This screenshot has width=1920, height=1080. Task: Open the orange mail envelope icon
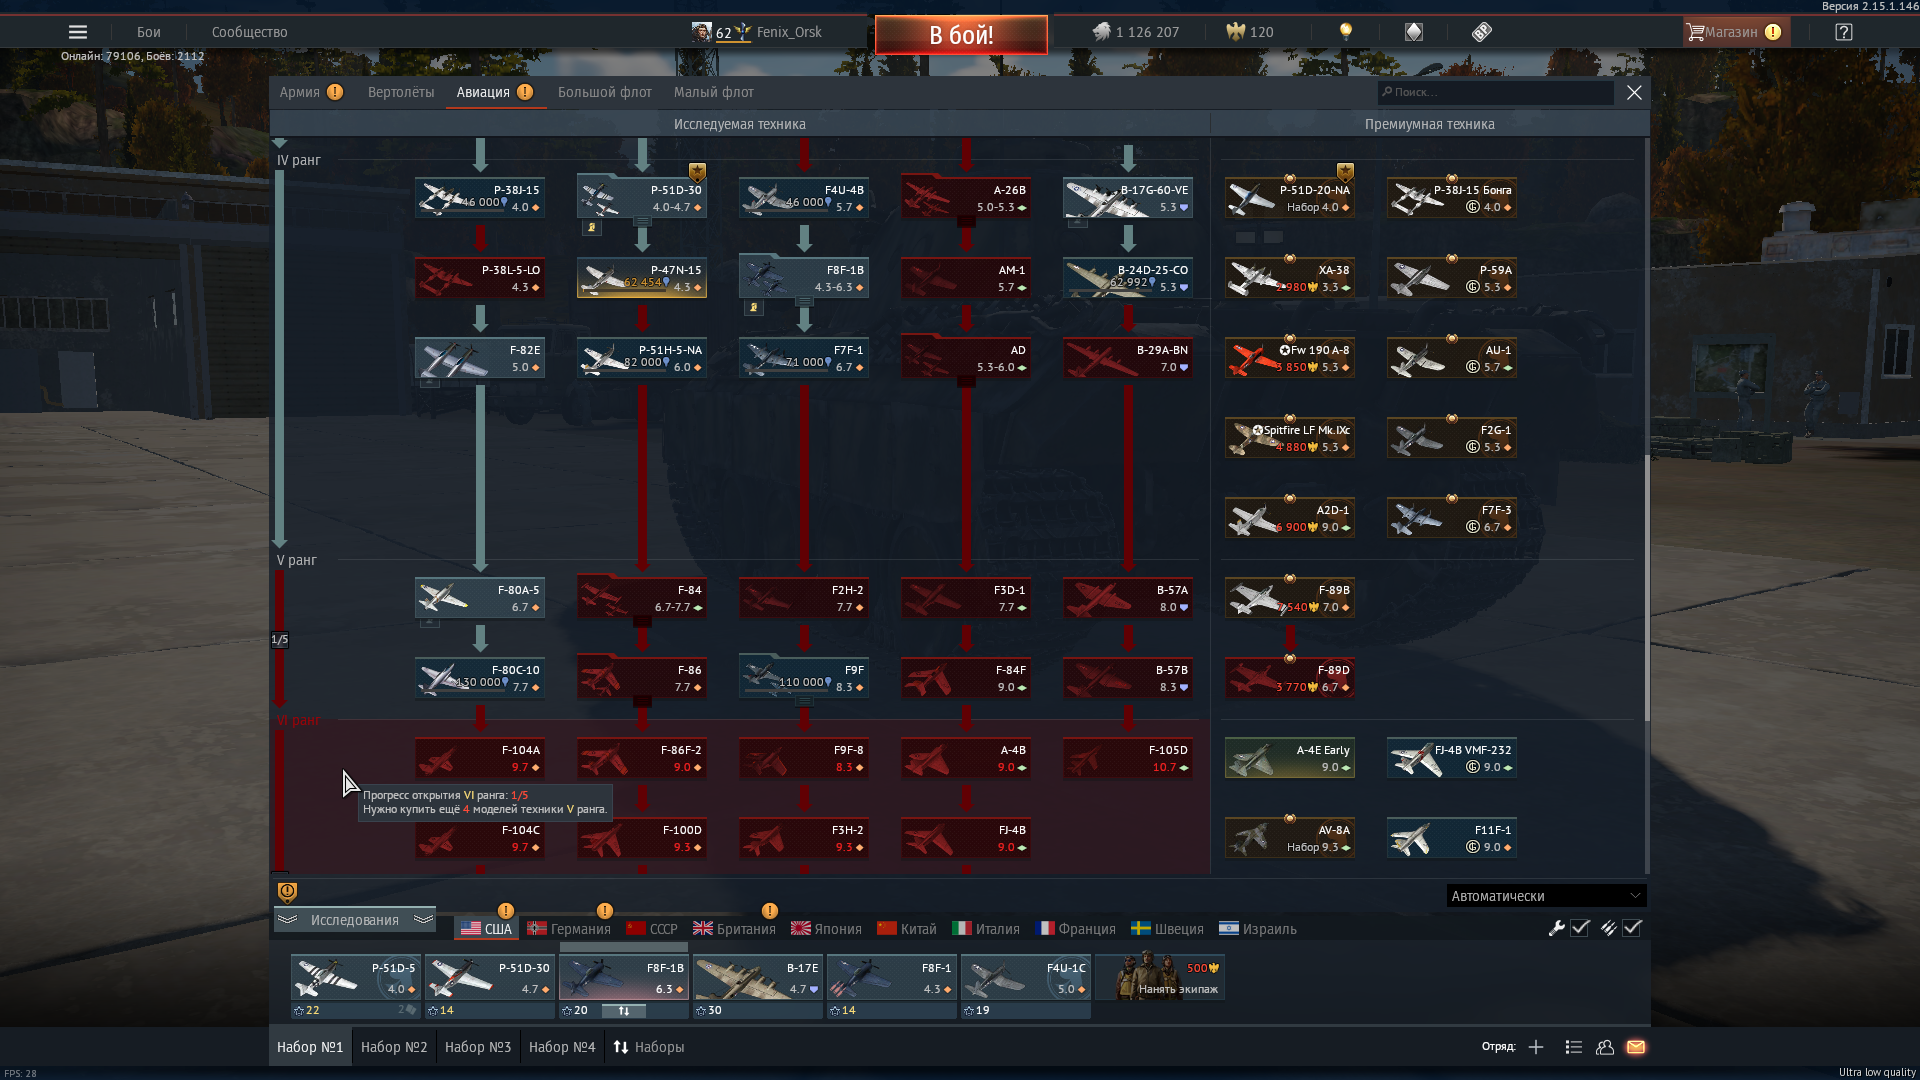coord(1636,1047)
